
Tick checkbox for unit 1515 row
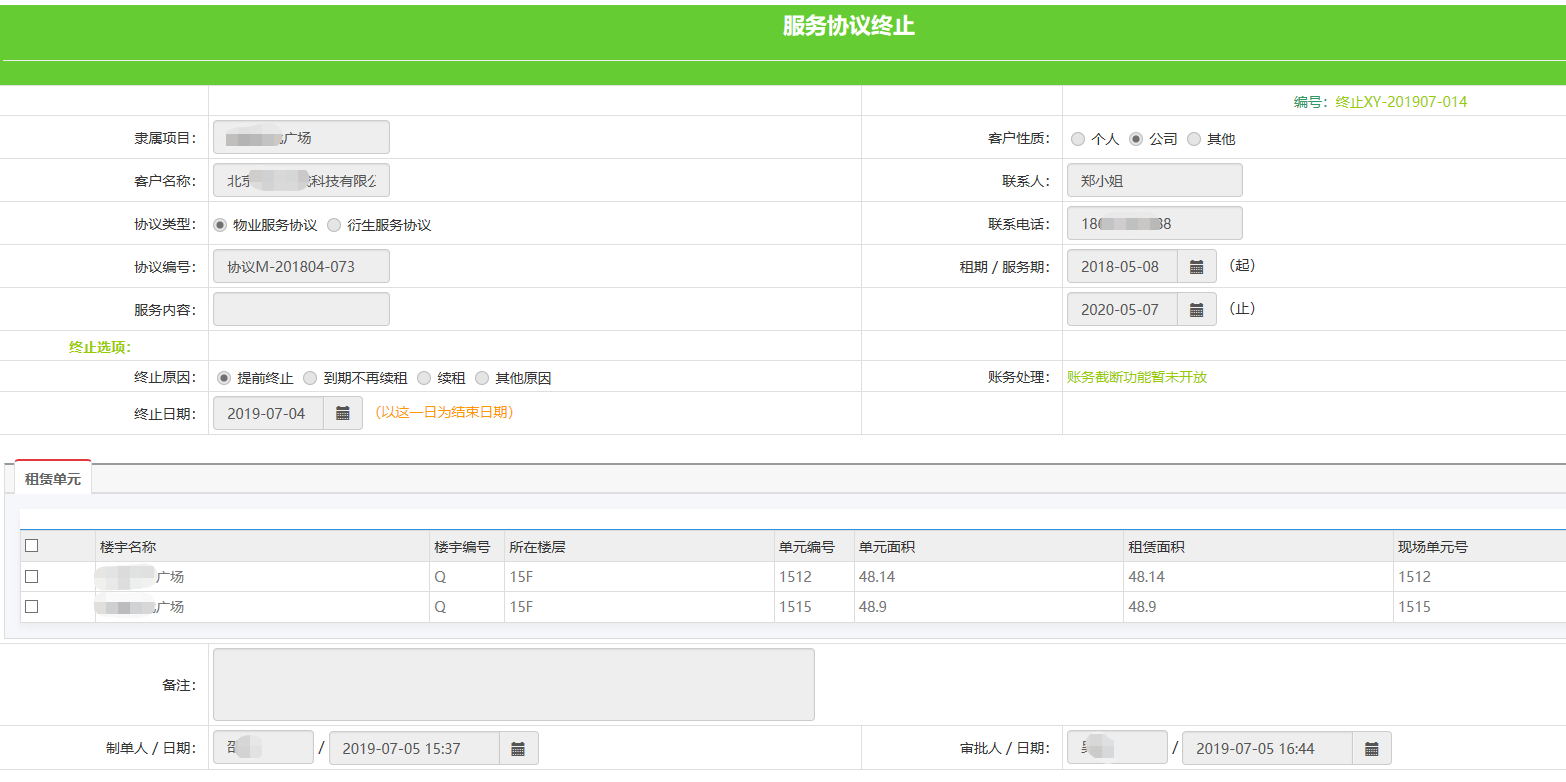coord(32,607)
